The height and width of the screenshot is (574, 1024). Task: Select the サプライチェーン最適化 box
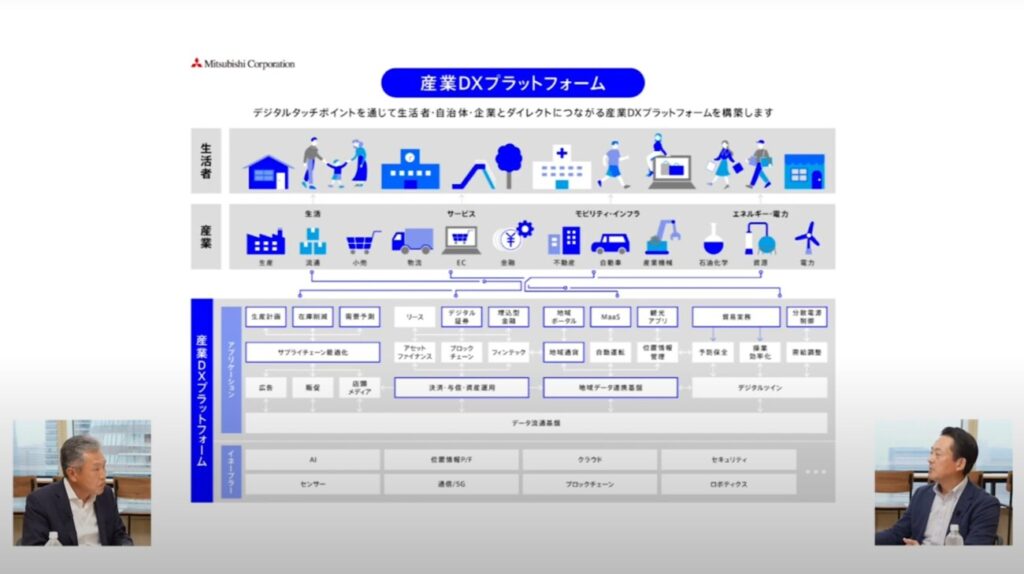[x=313, y=352]
